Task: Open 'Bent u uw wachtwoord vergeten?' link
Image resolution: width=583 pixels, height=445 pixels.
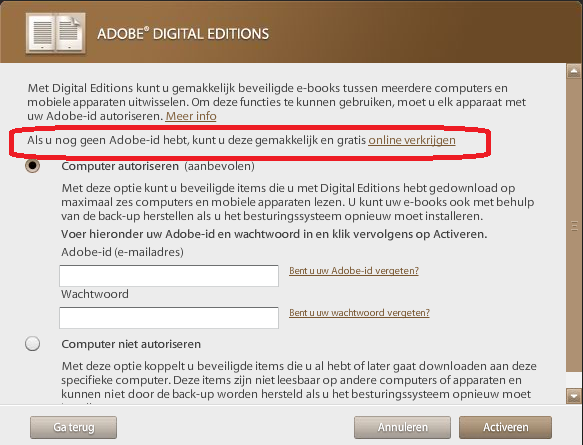Action: click(359, 313)
